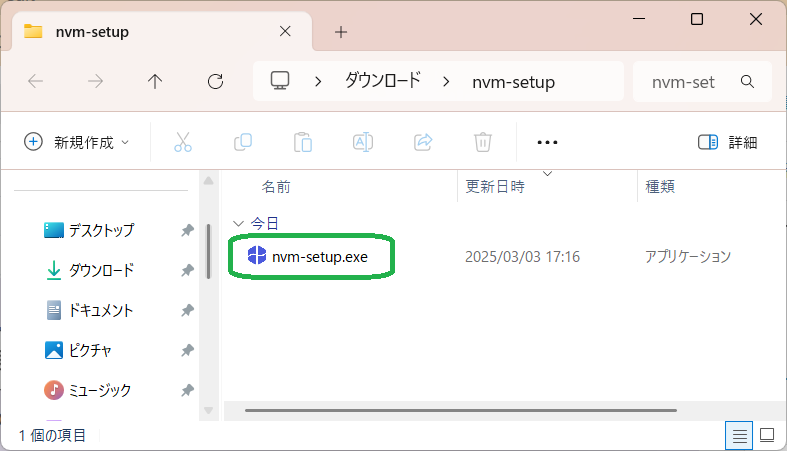The height and width of the screenshot is (451, 787).
Task: Click the Share icon in toolbar
Action: point(422,142)
